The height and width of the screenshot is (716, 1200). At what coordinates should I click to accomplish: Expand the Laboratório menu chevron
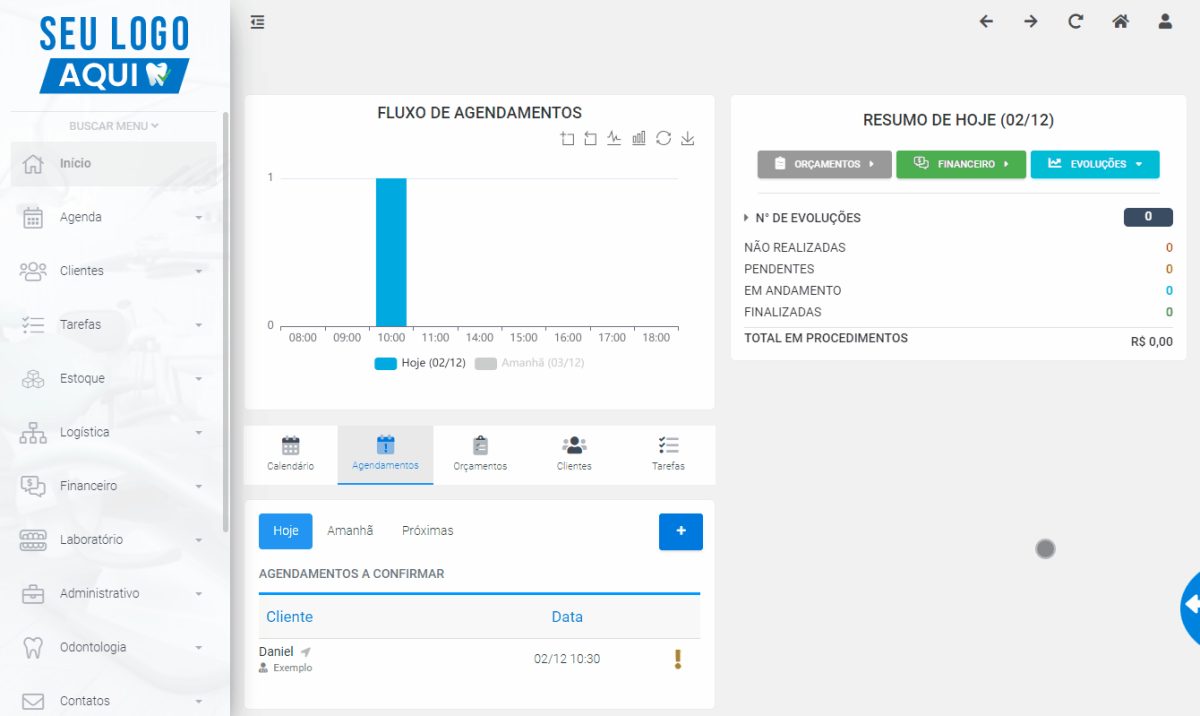pyautogui.click(x=199, y=541)
